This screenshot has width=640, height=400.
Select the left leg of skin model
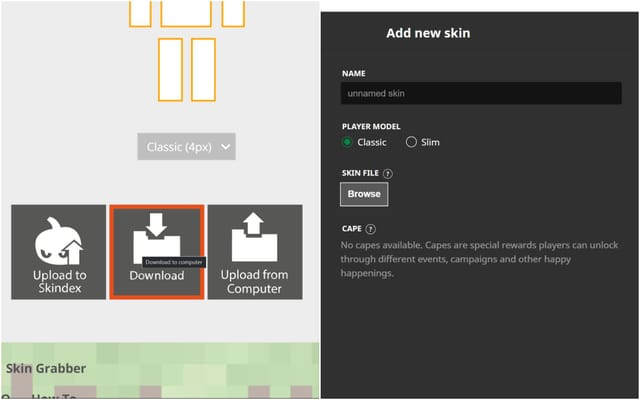tap(170, 69)
